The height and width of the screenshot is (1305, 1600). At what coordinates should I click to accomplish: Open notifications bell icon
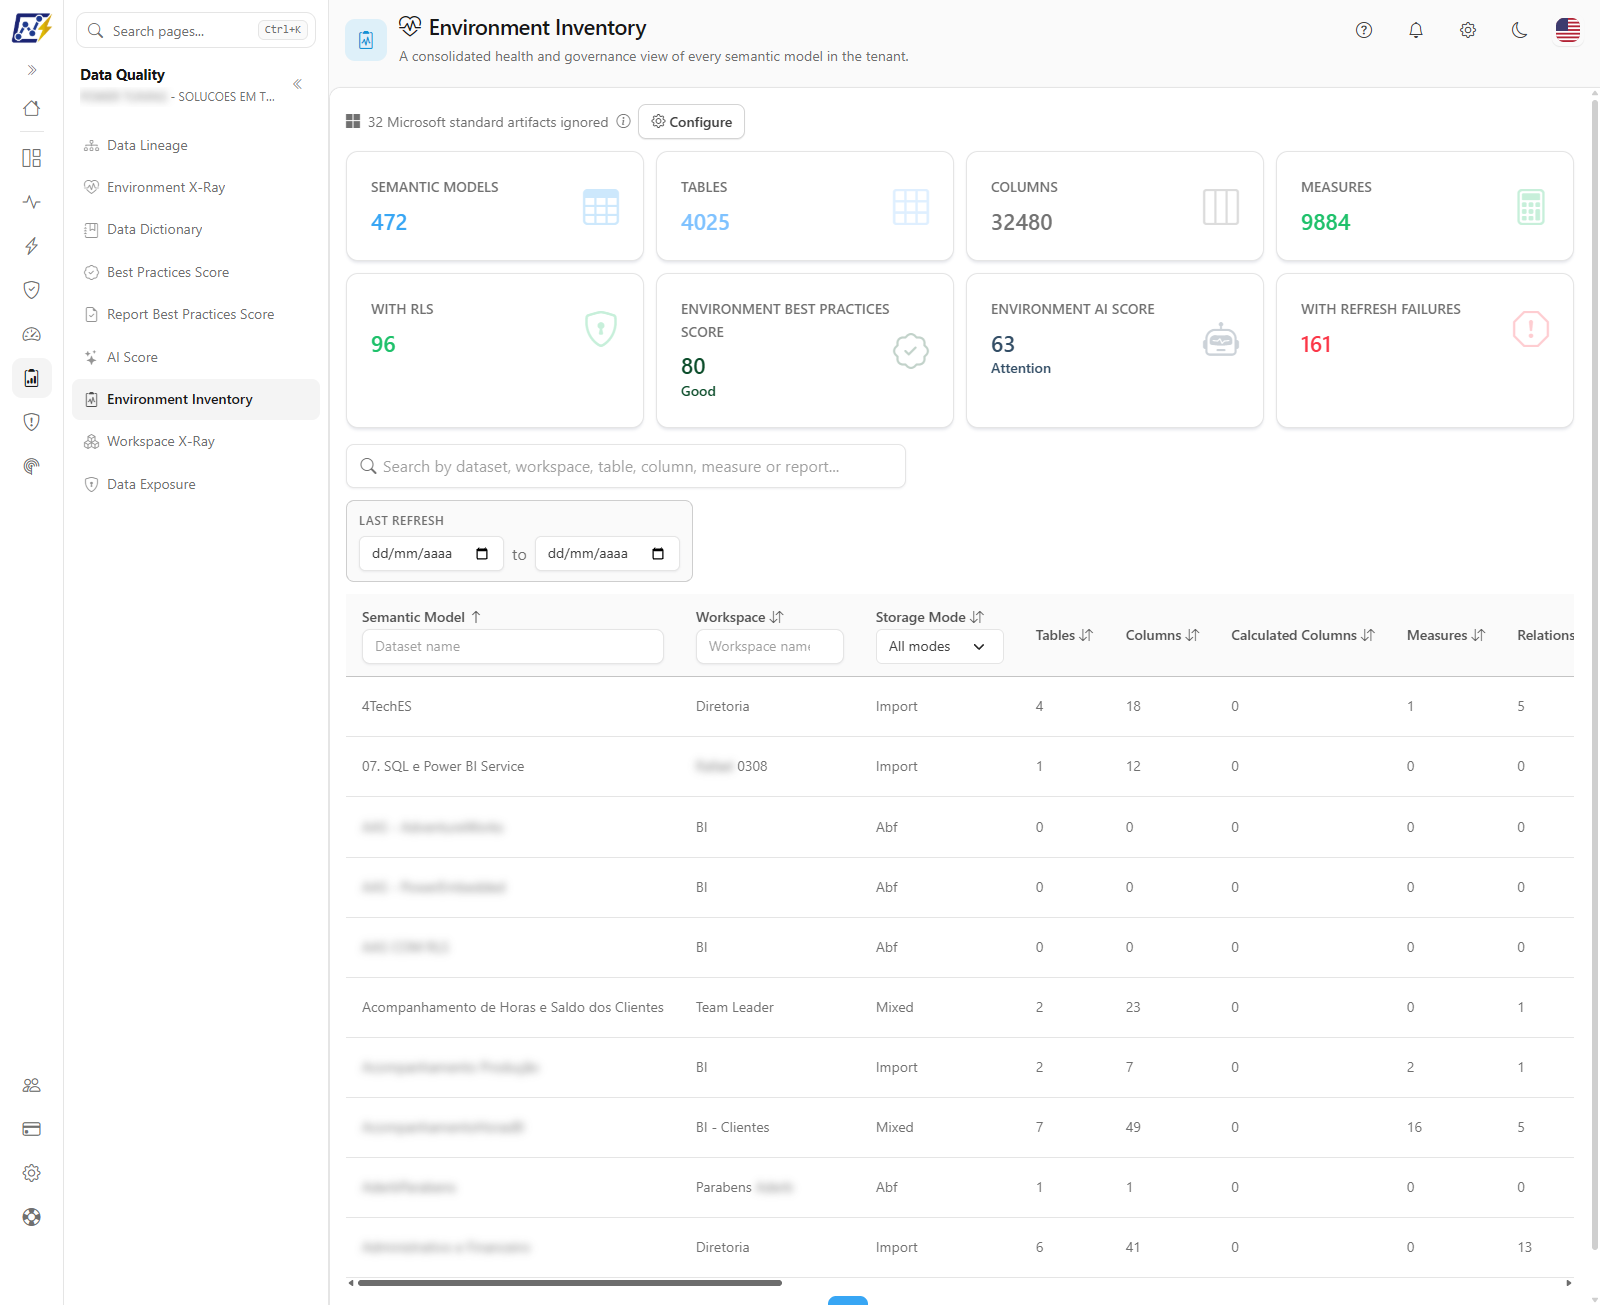[x=1416, y=30]
